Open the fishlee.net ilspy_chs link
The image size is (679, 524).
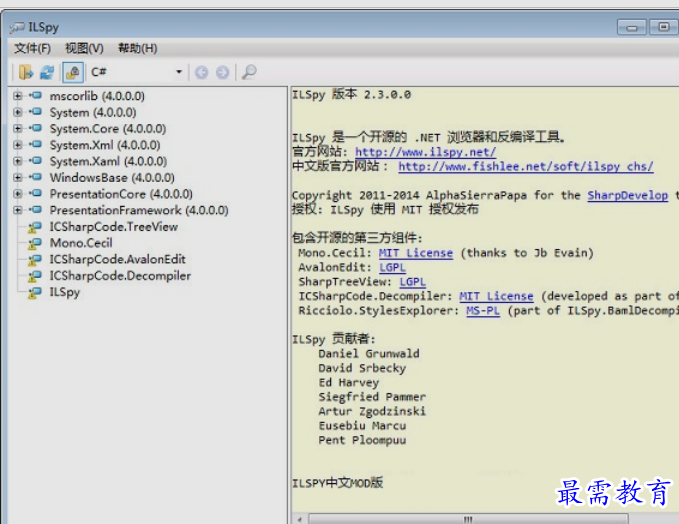pos(526,166)
